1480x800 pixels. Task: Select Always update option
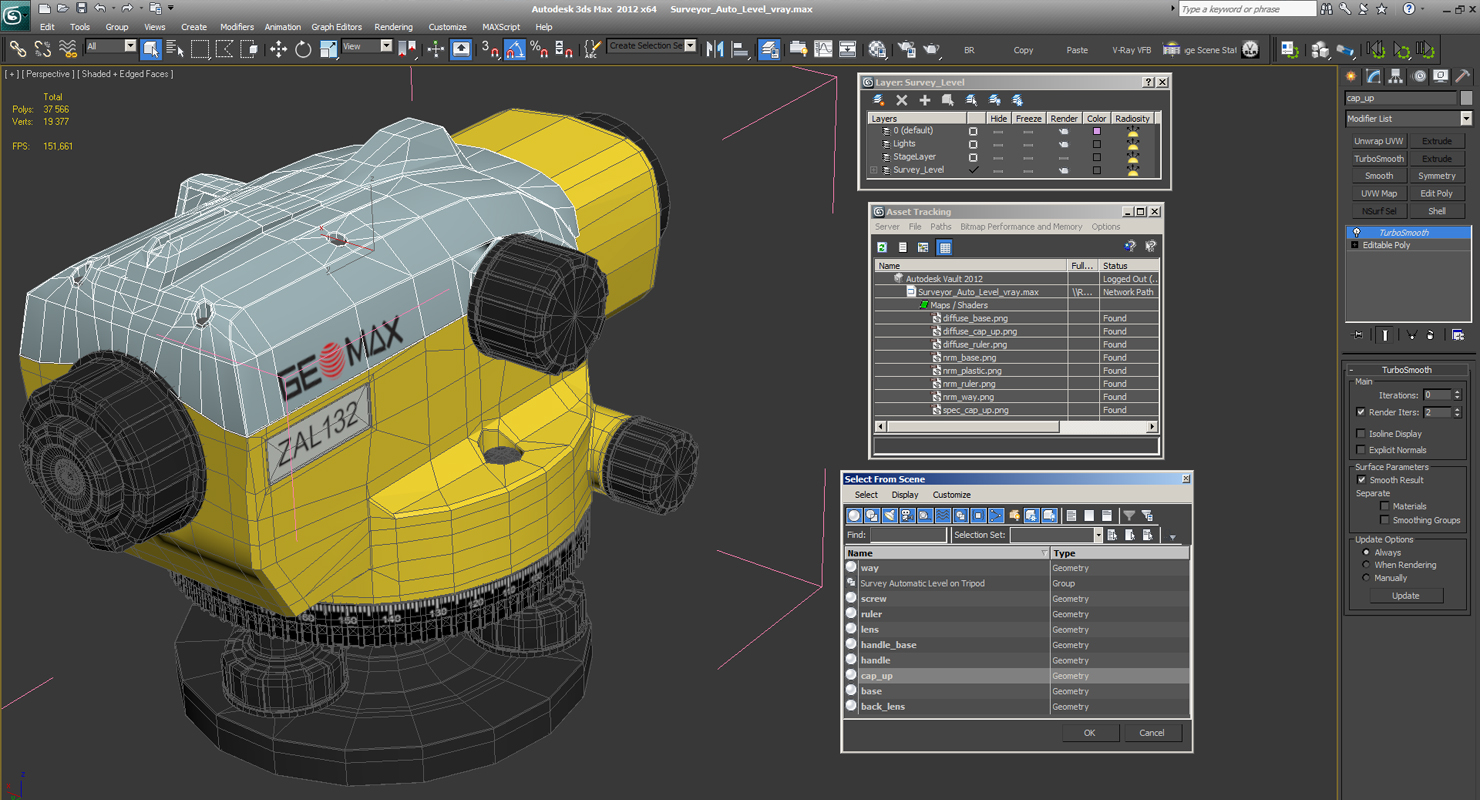point(1366,552)
